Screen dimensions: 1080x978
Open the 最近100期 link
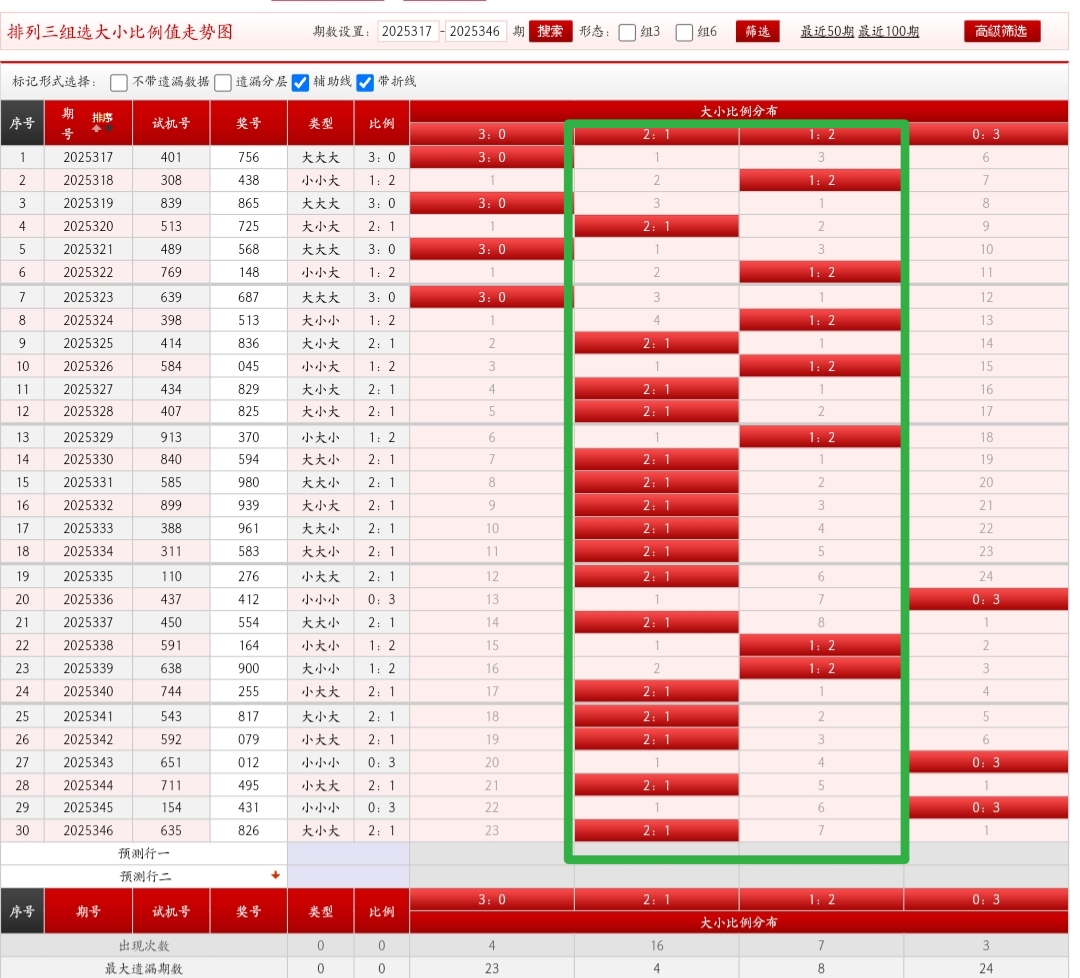[x=888, y=32]
